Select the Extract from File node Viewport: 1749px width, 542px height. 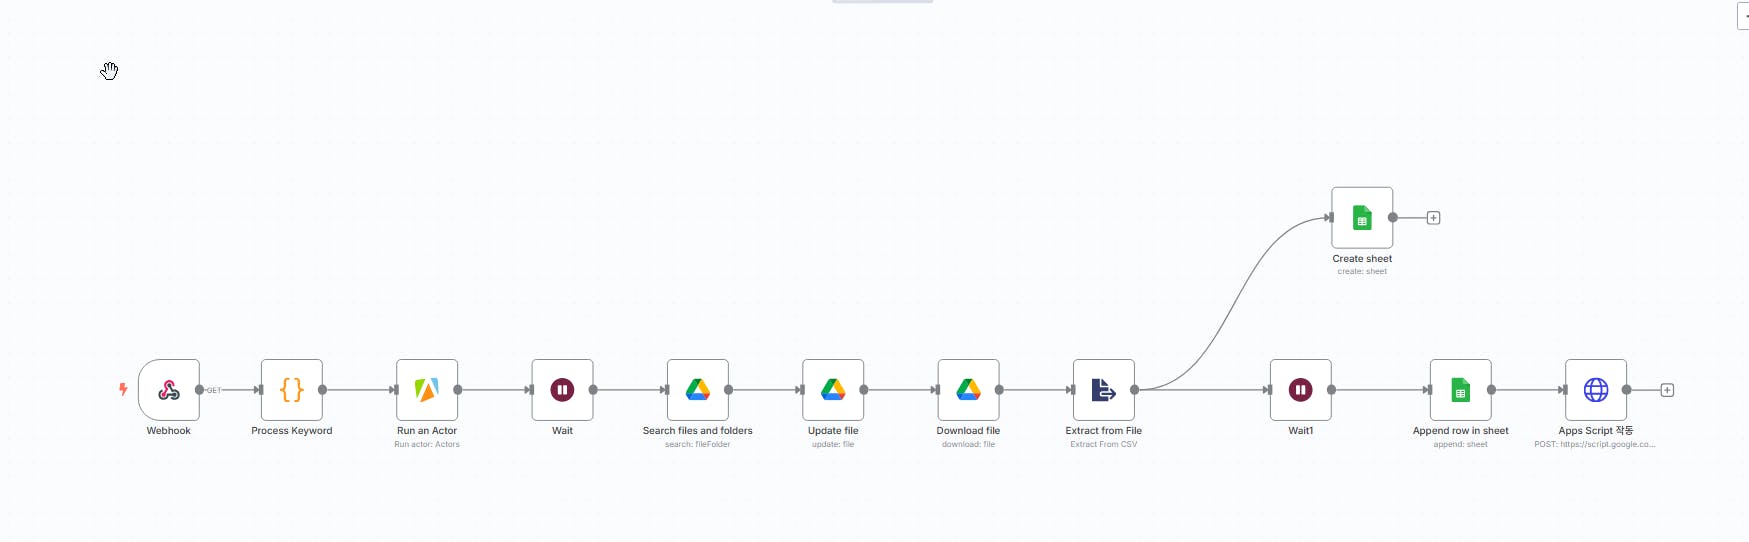click(1103, 390)
